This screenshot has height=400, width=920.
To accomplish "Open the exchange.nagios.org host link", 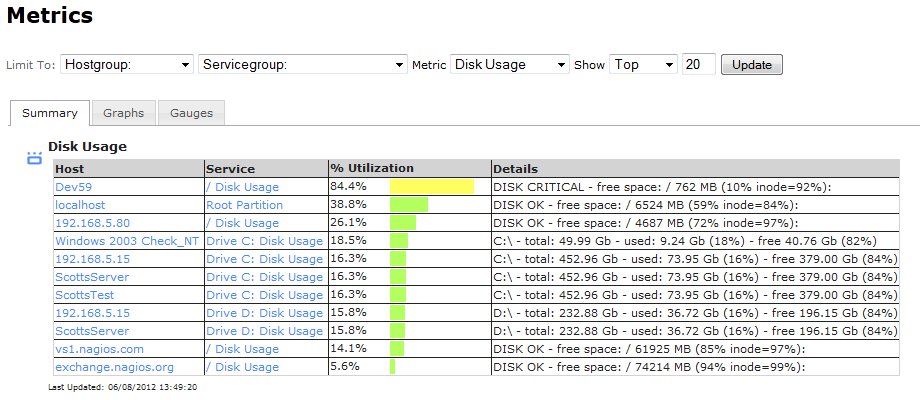I will pyautogui.click(x=114, y=367).
